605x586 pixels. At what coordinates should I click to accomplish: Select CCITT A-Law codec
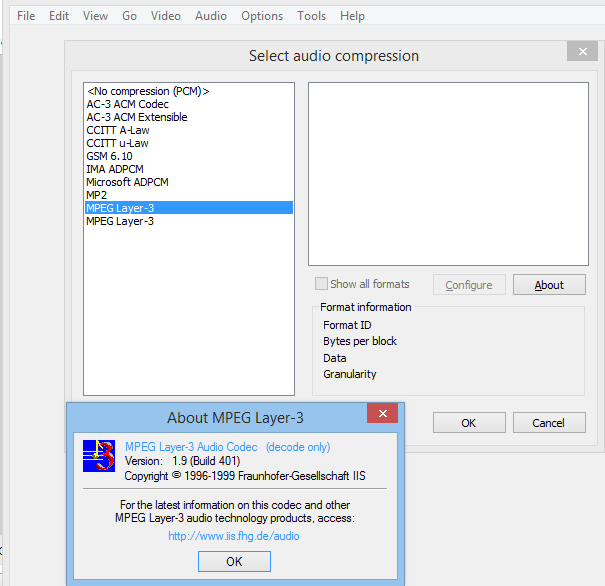point(189,130)
